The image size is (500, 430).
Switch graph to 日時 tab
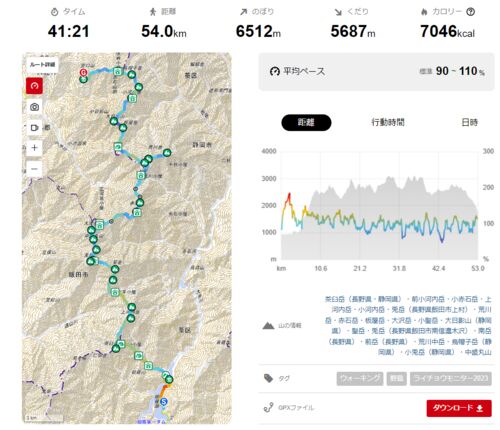point(469,122)
